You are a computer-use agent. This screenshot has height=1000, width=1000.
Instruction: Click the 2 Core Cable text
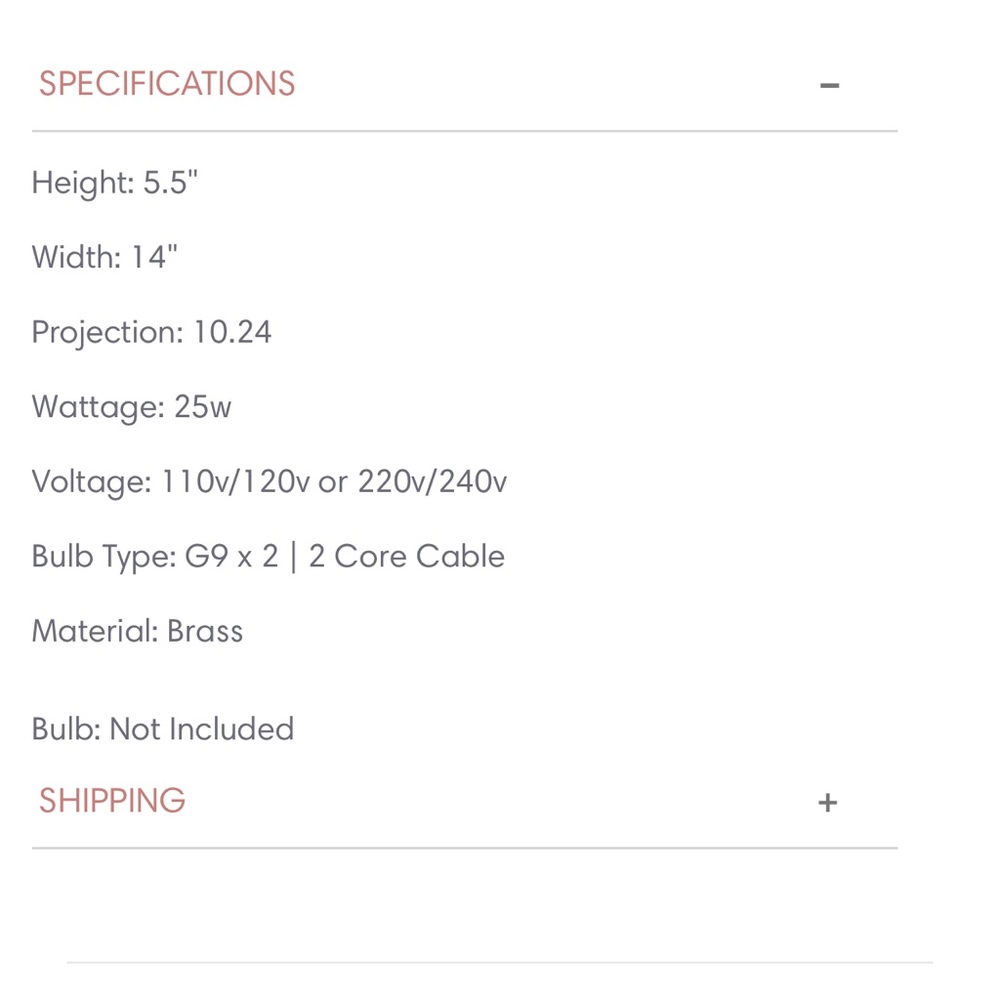pos(406,556)
